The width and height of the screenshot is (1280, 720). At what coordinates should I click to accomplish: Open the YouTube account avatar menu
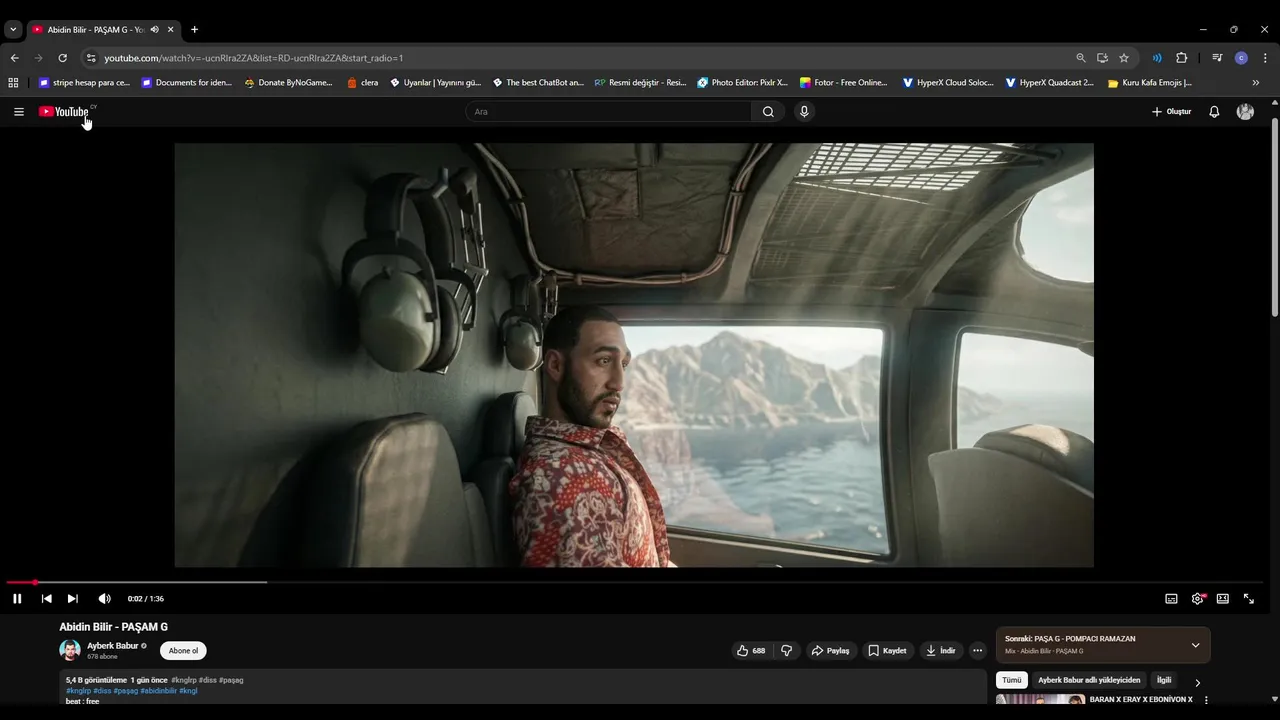[1245, 112]
